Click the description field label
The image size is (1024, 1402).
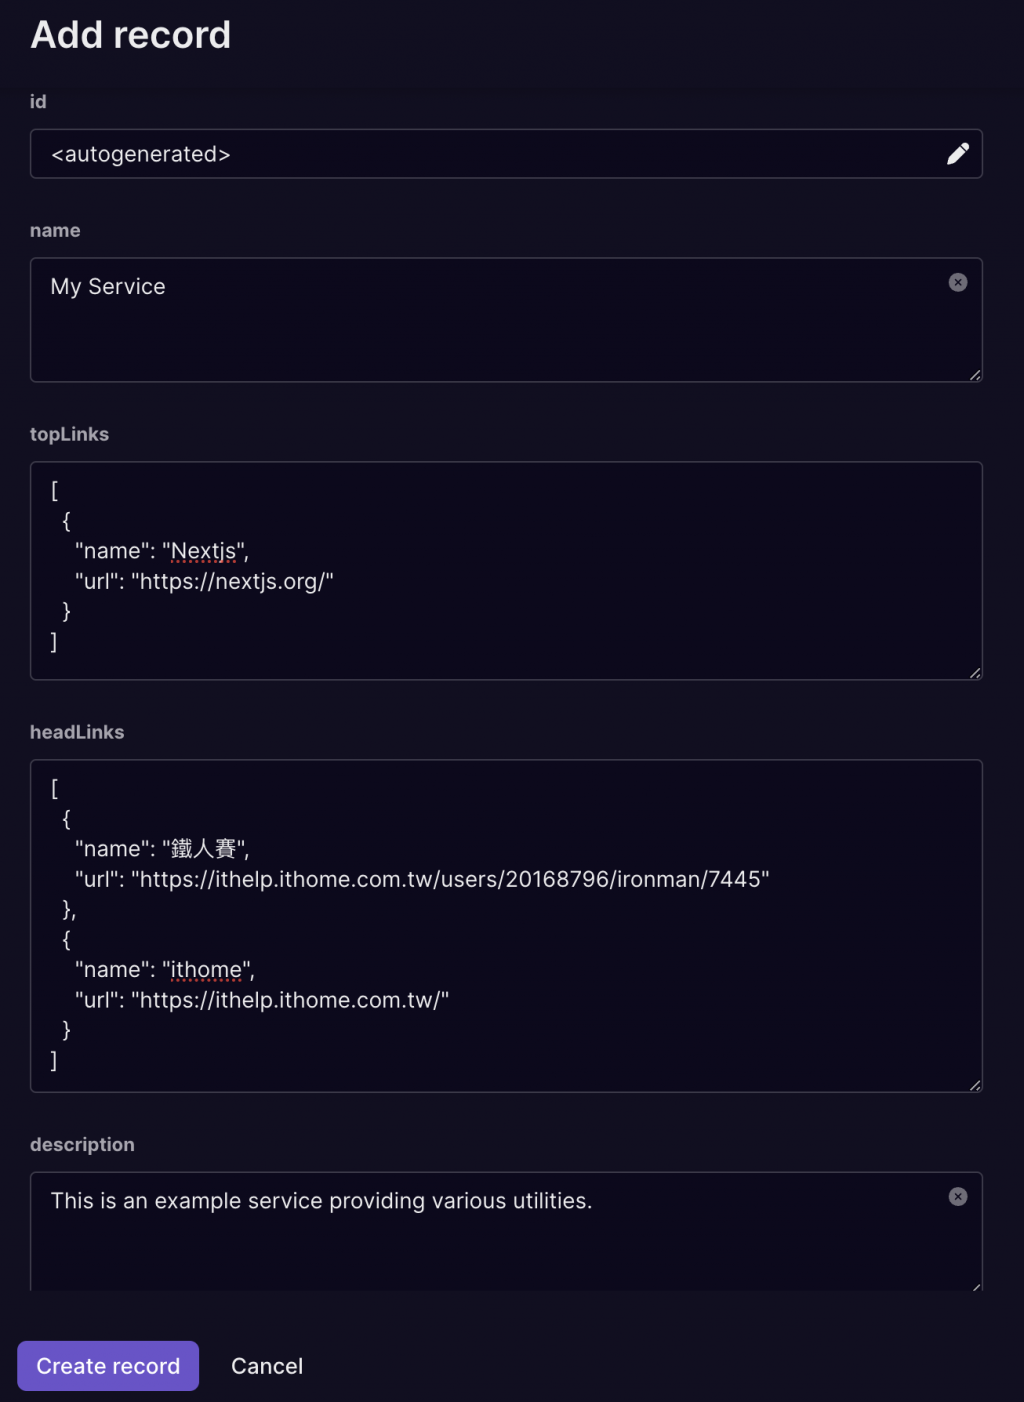(x=82, y=1145)
